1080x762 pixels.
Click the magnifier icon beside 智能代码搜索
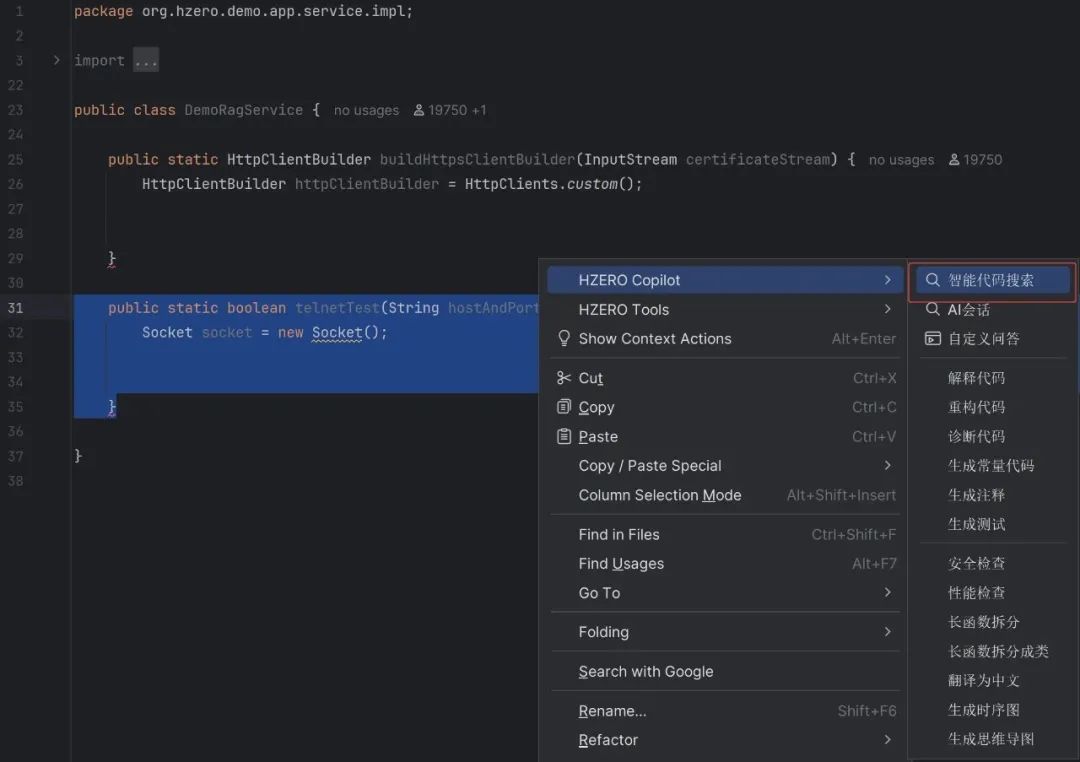(932, 281)
